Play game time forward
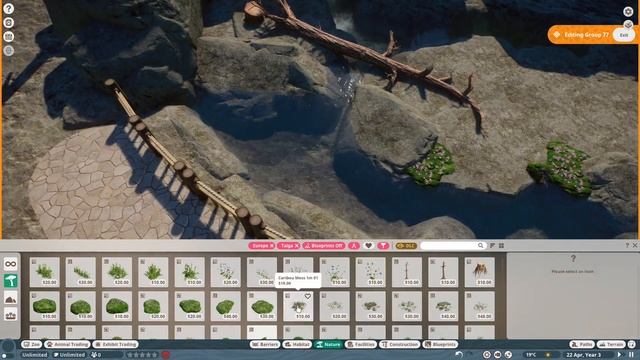 pyautogui.click(x=620, y=355)
